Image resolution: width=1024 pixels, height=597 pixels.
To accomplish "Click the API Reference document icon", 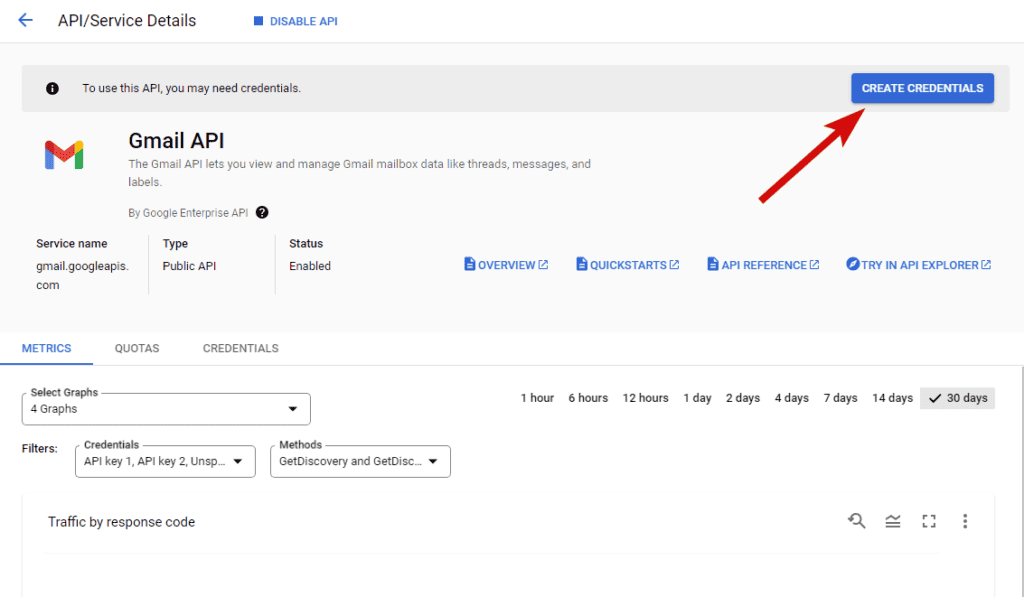I will pos(712,264).
